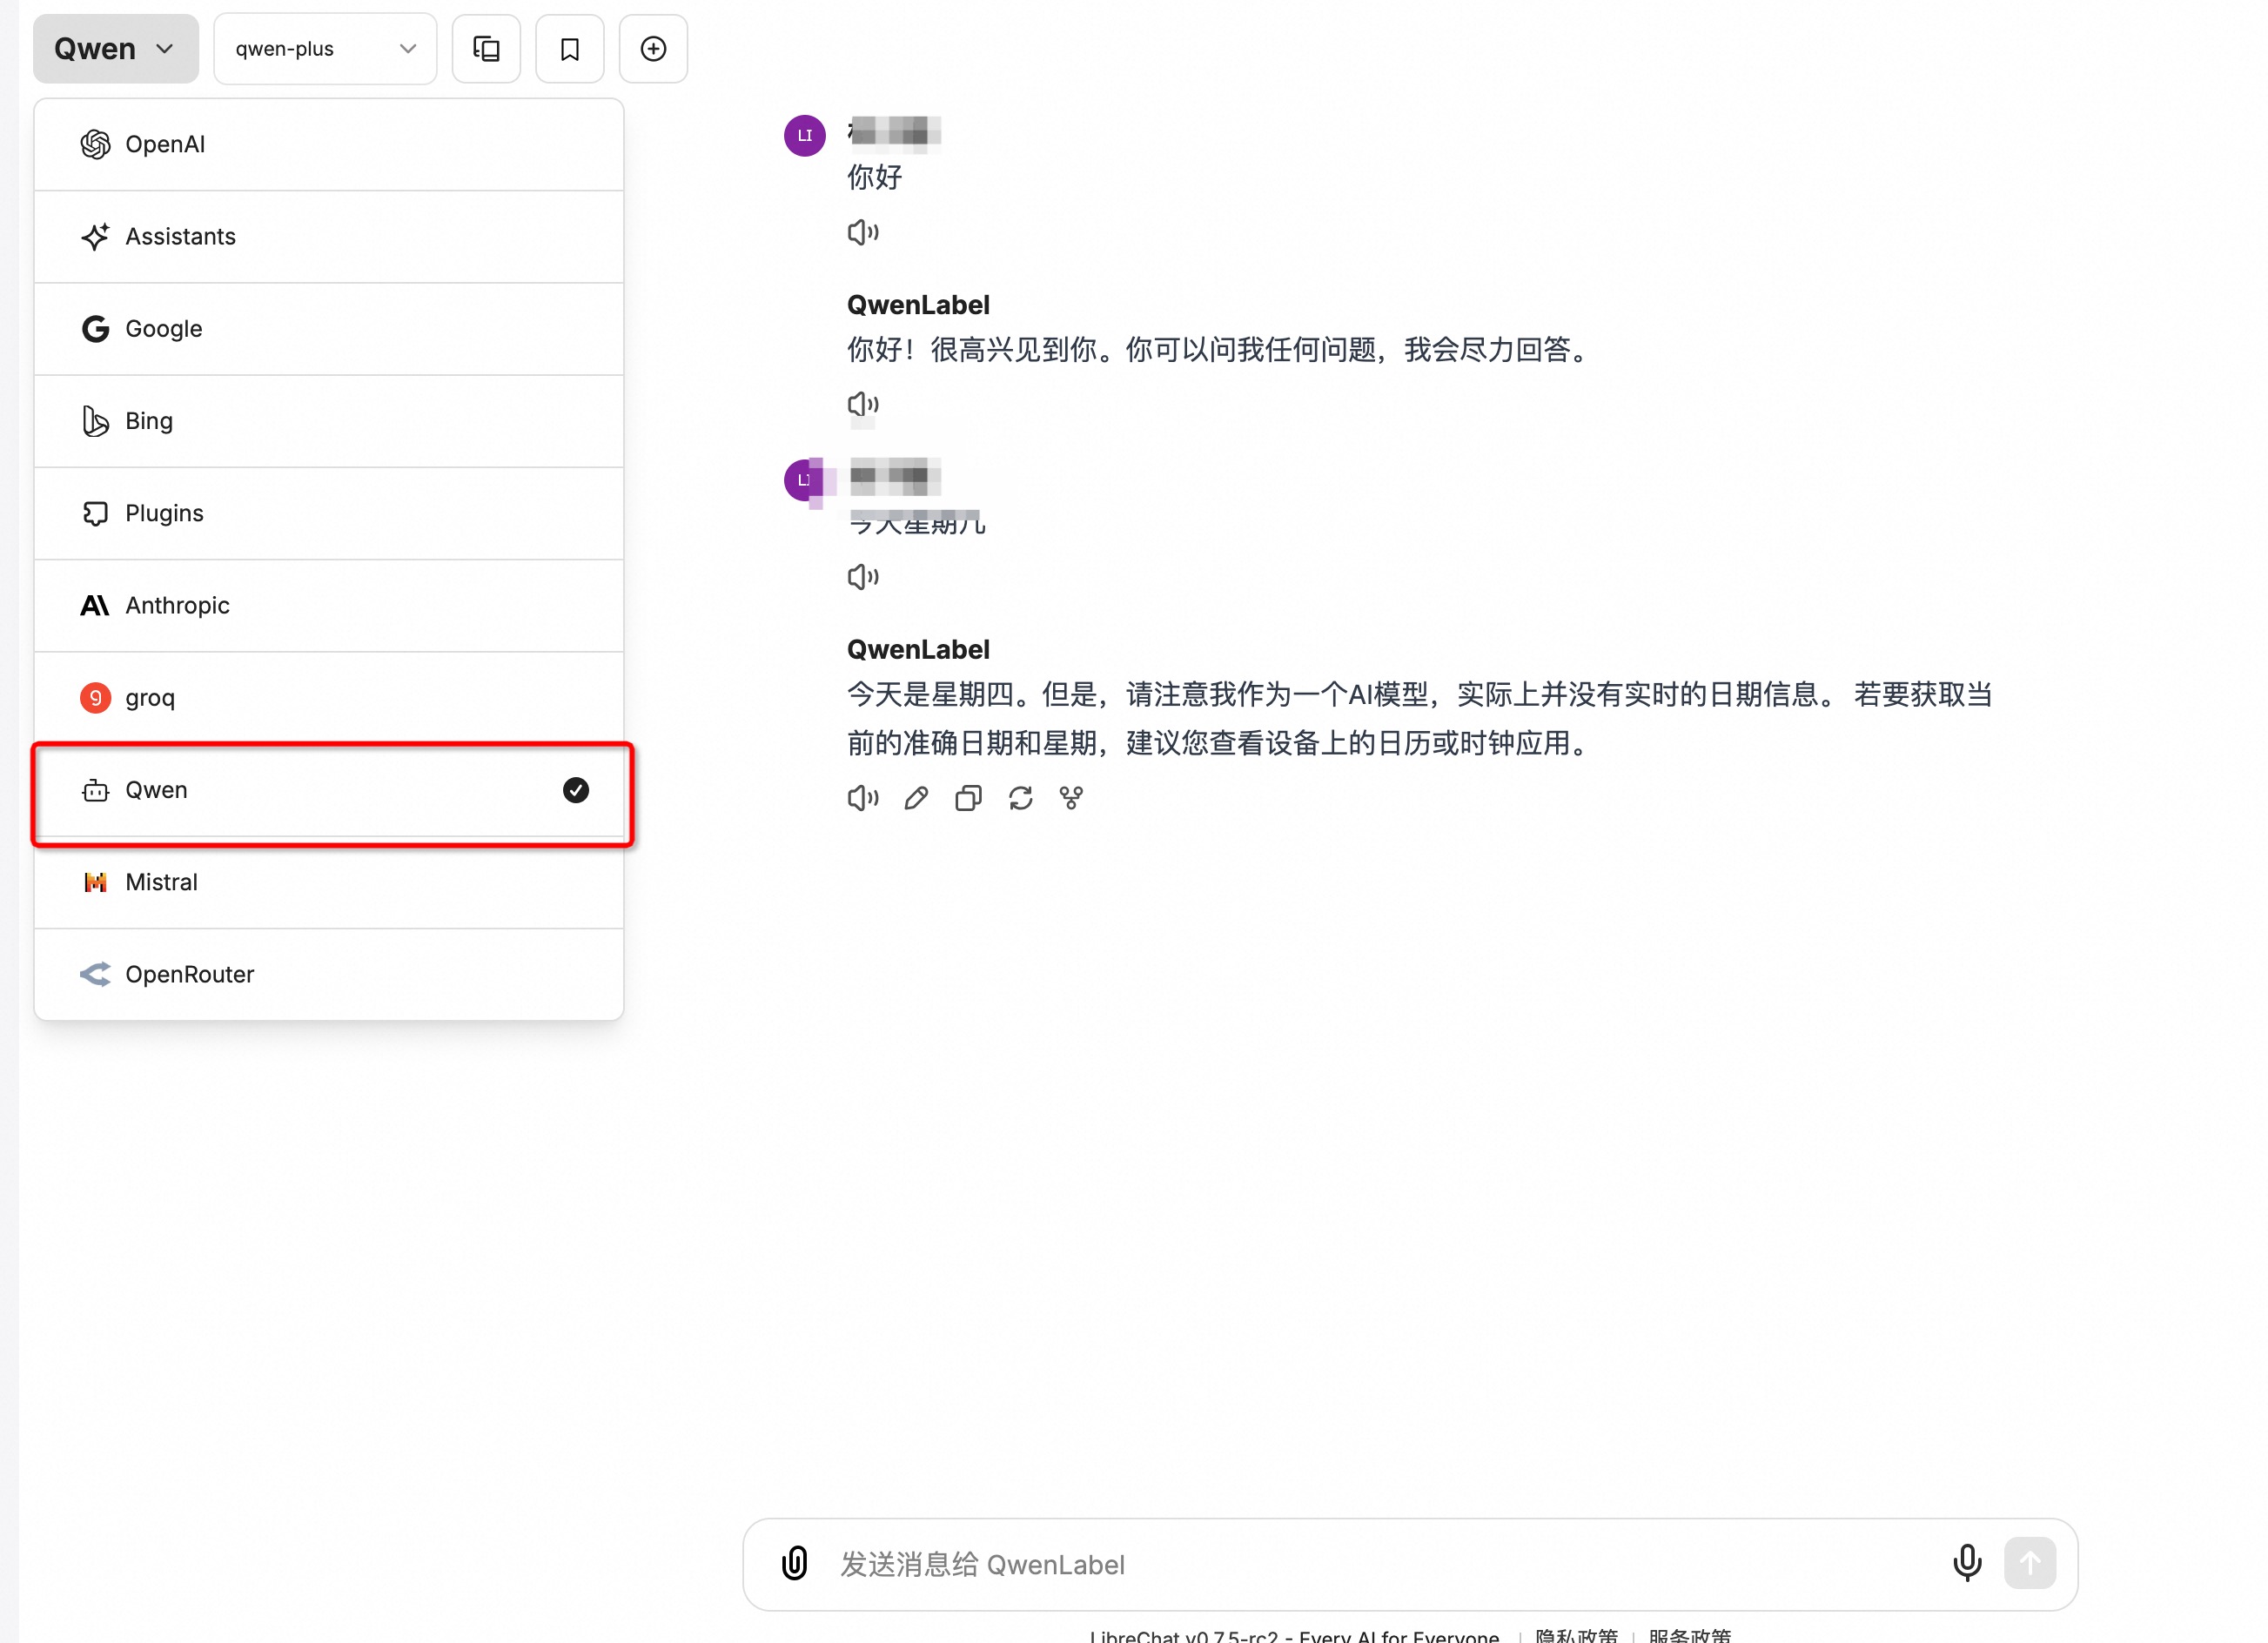Click the 你好 user message text
The width and height of the screenshot is (2268, 1643).
point(875,177)
